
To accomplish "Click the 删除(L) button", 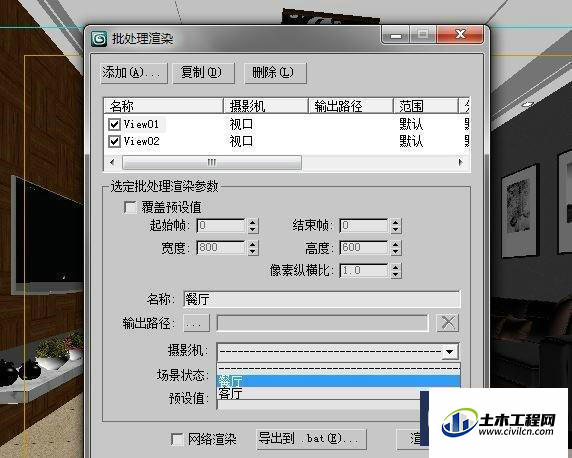I will [x=275, y=73].
